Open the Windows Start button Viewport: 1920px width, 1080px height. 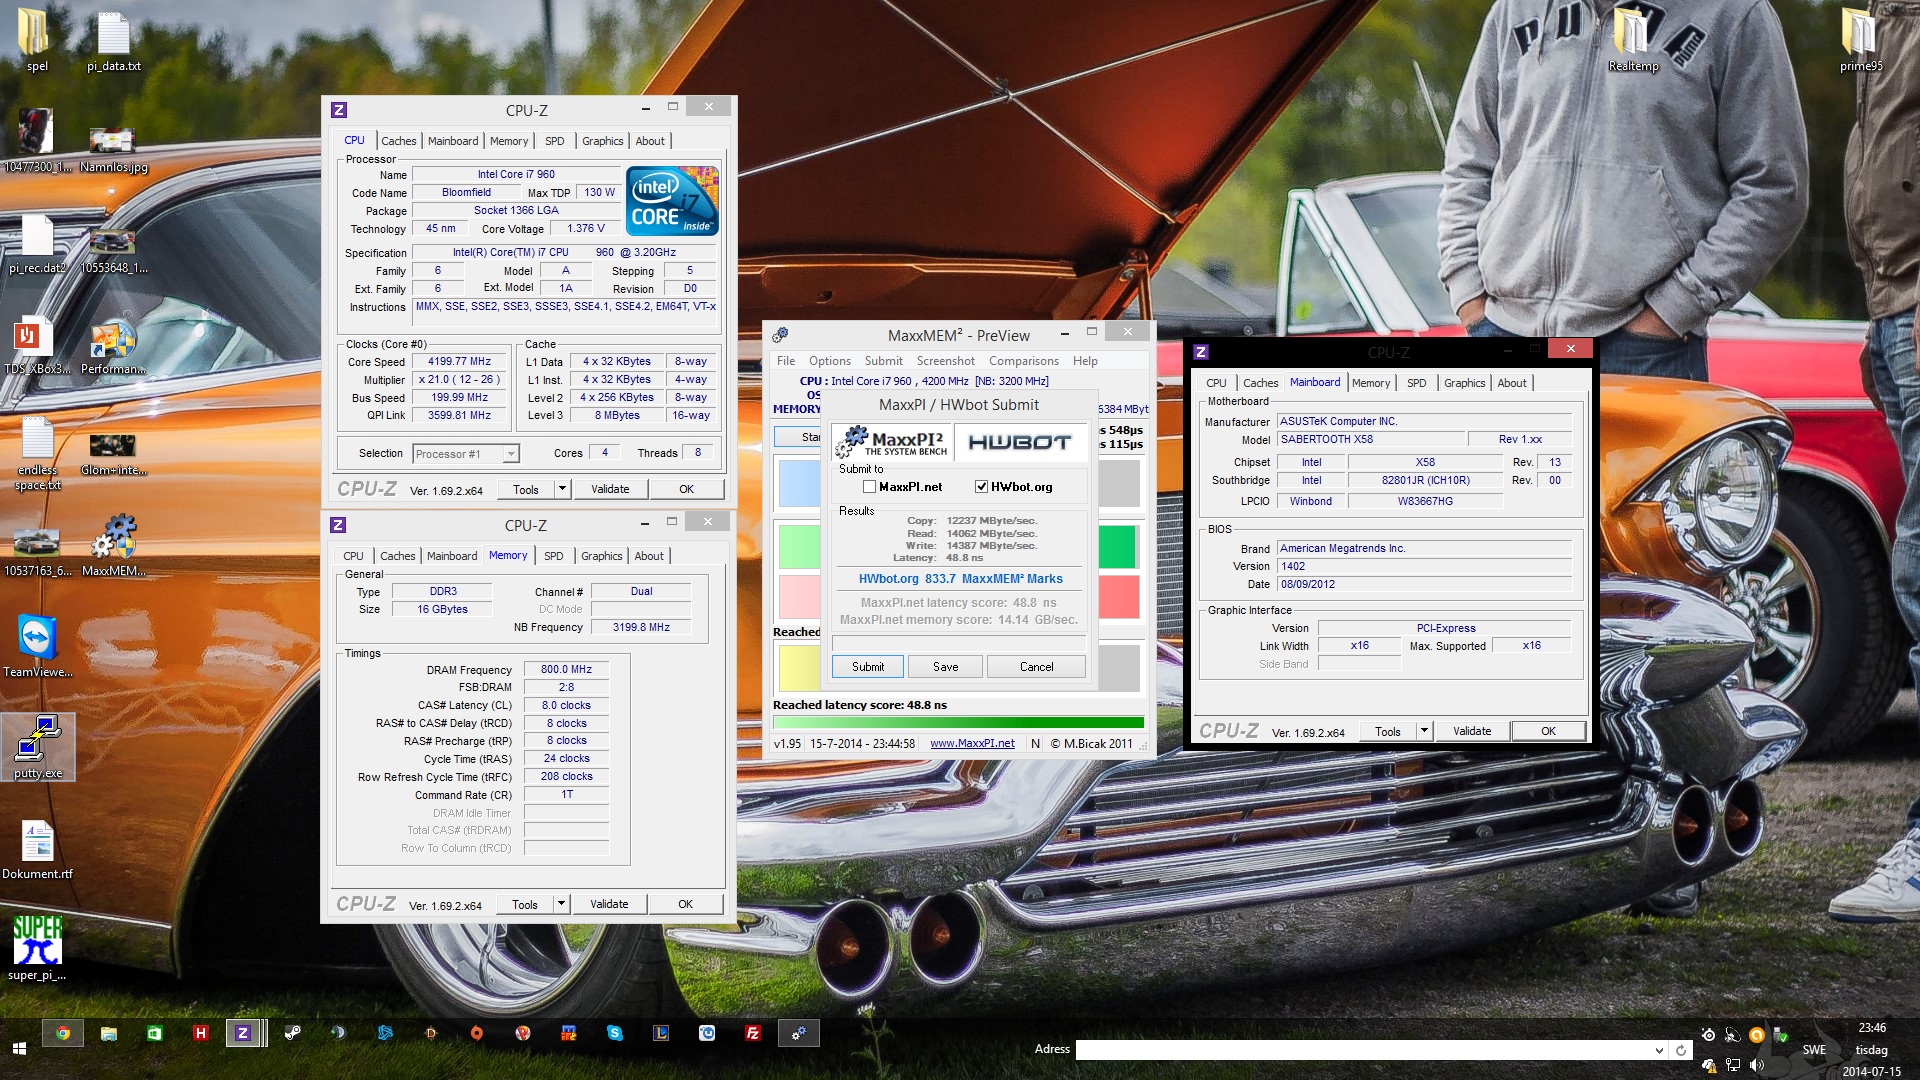pos(18,1048)
